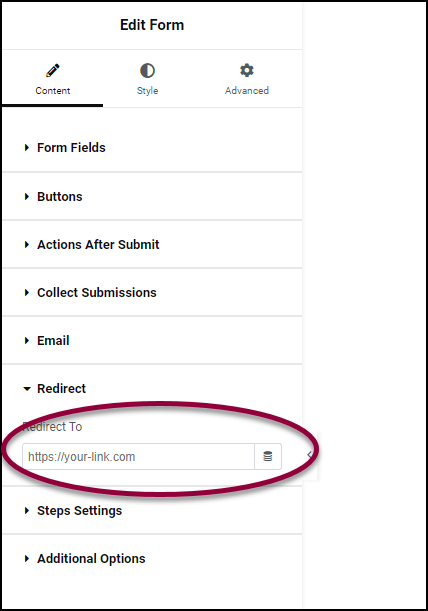Screen dimensions: 428x611
Task: Click the pencil Content icon
Action: point(53,71)
